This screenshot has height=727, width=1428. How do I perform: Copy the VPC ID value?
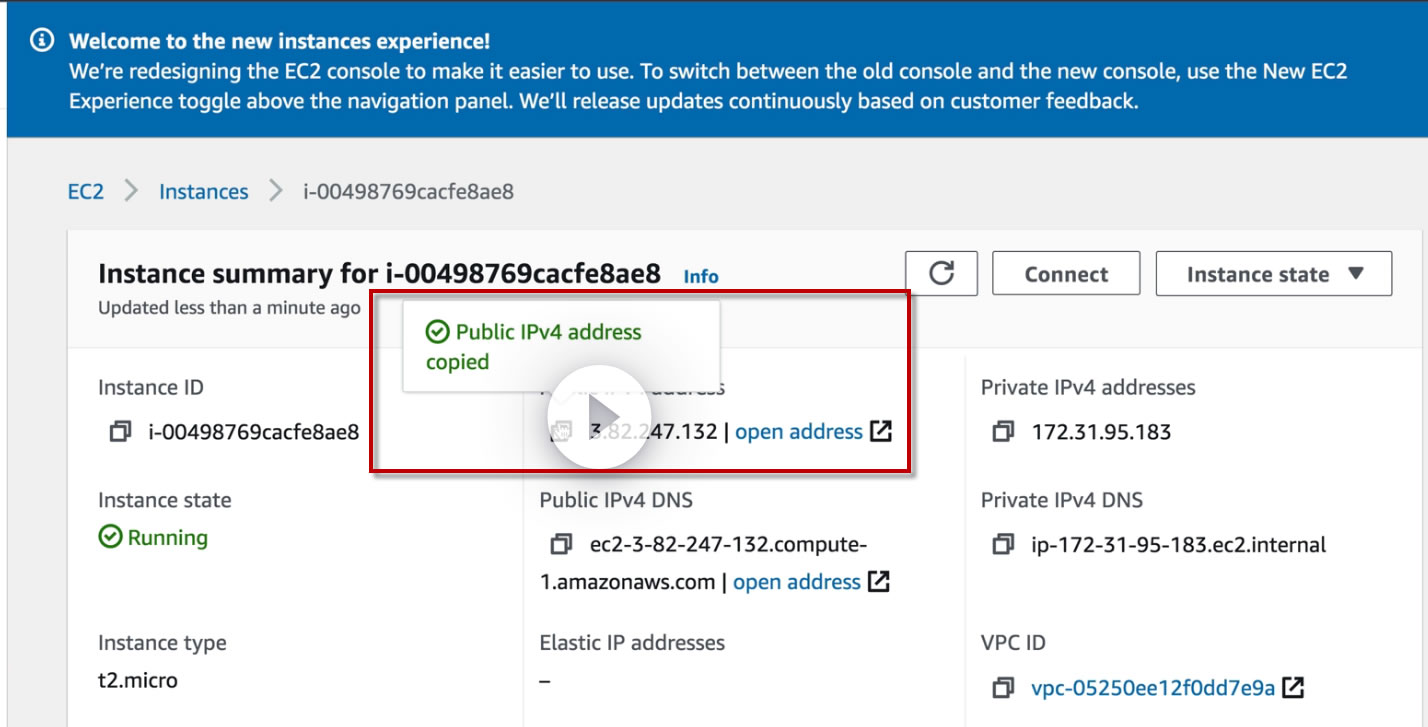coord(1002,688)
